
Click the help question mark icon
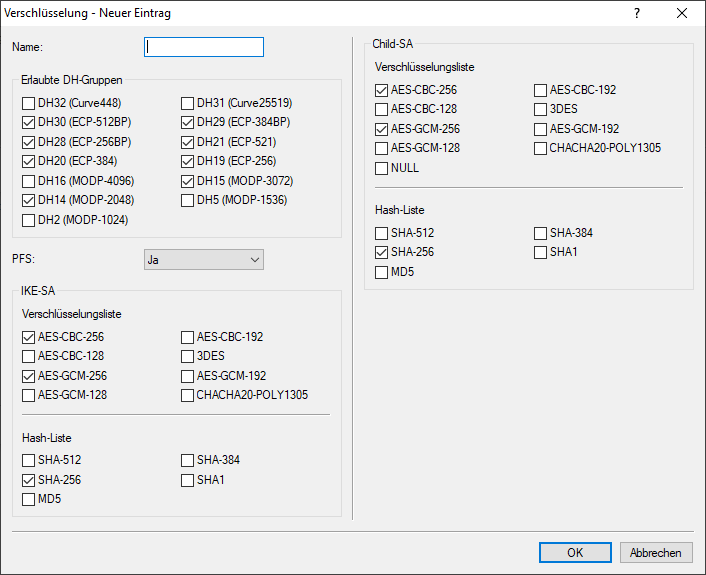(x=637, y=14)
